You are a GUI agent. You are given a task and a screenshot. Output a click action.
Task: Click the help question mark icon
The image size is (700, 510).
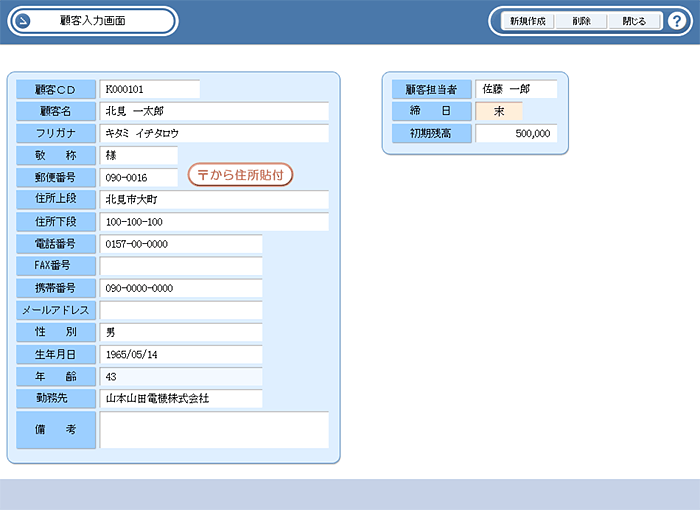pyautogui.click(x=676, y=21)
